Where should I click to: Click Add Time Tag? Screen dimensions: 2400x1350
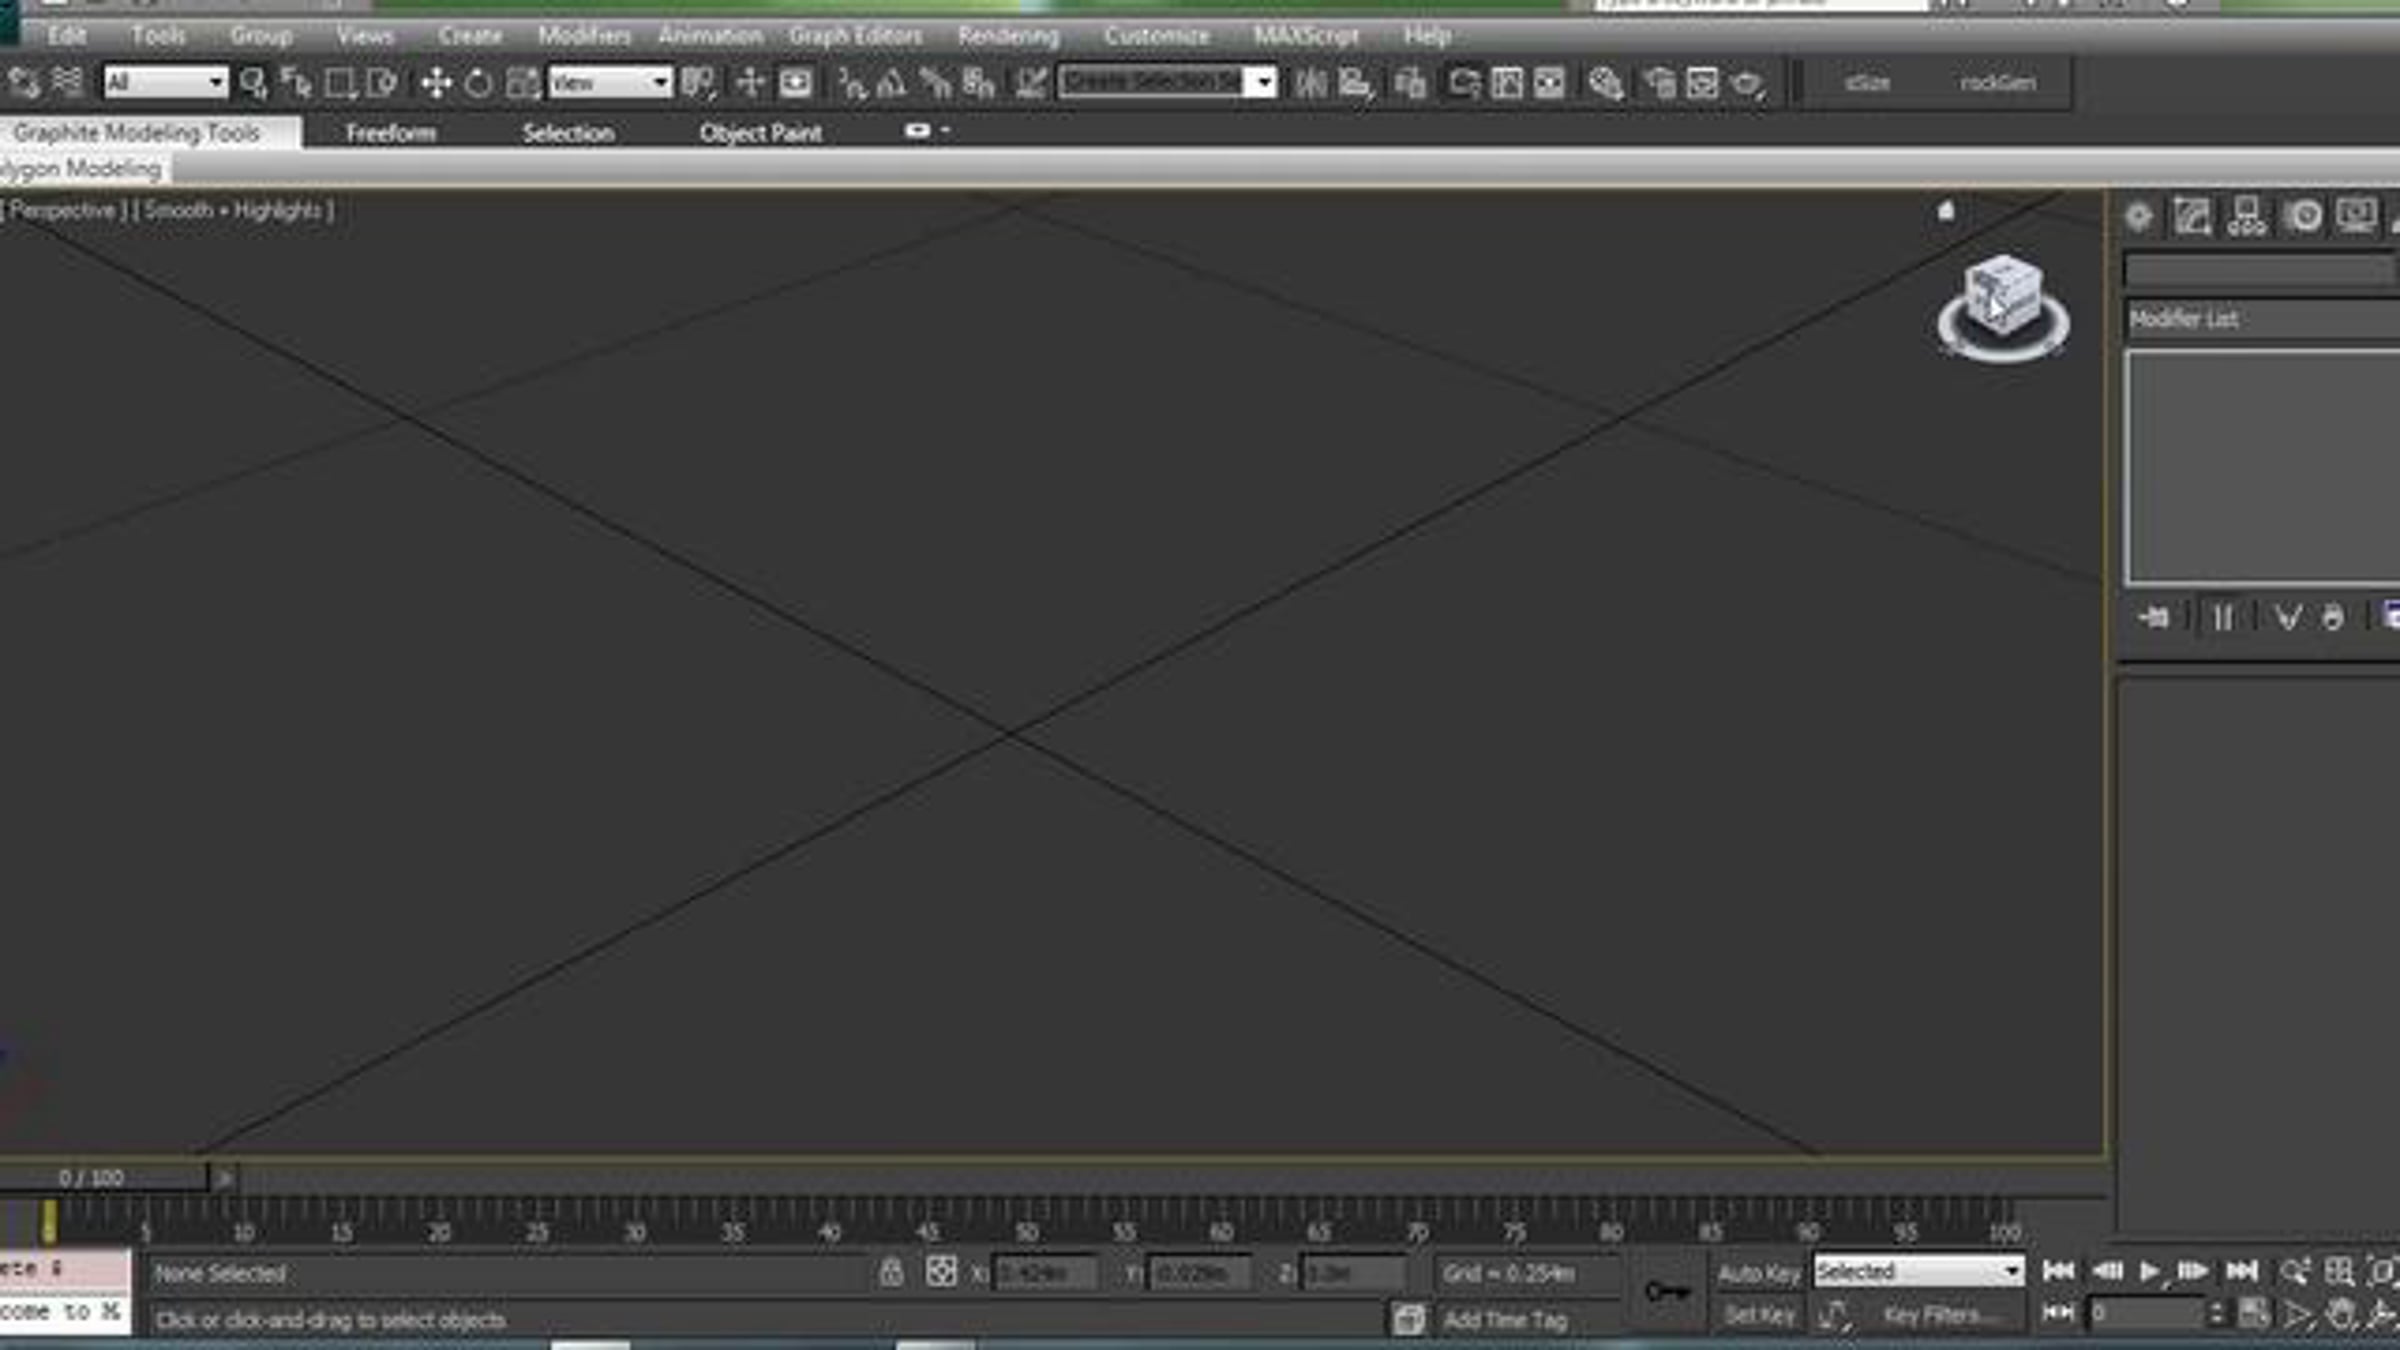[x=1505, y=1320]
